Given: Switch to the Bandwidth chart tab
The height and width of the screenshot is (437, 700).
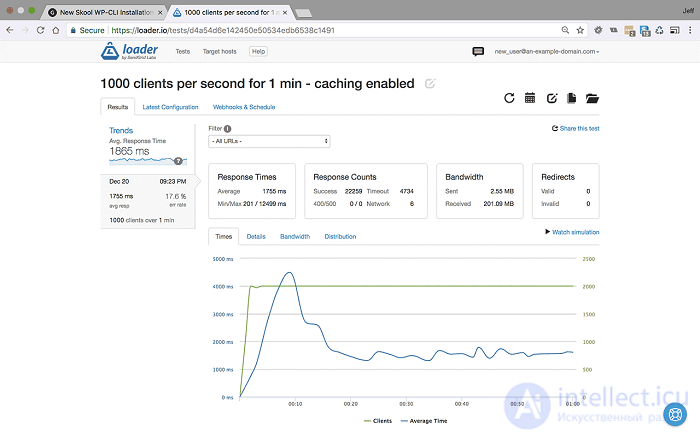Looking at the screenshot, I should tap(295, 237).
